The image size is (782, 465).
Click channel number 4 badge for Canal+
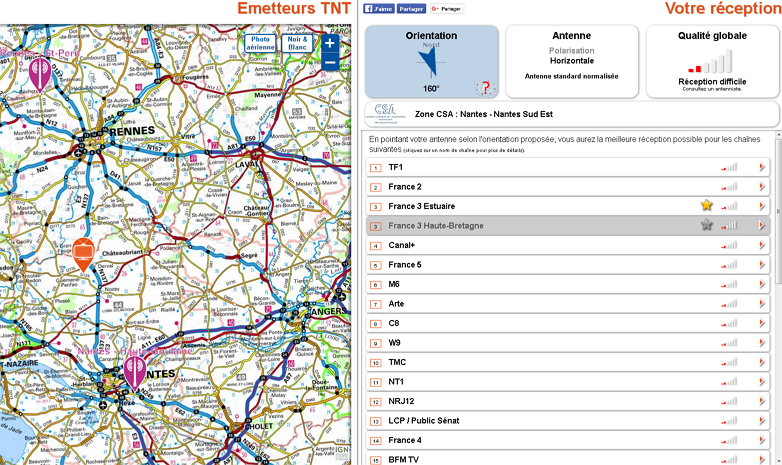(376, 246)
